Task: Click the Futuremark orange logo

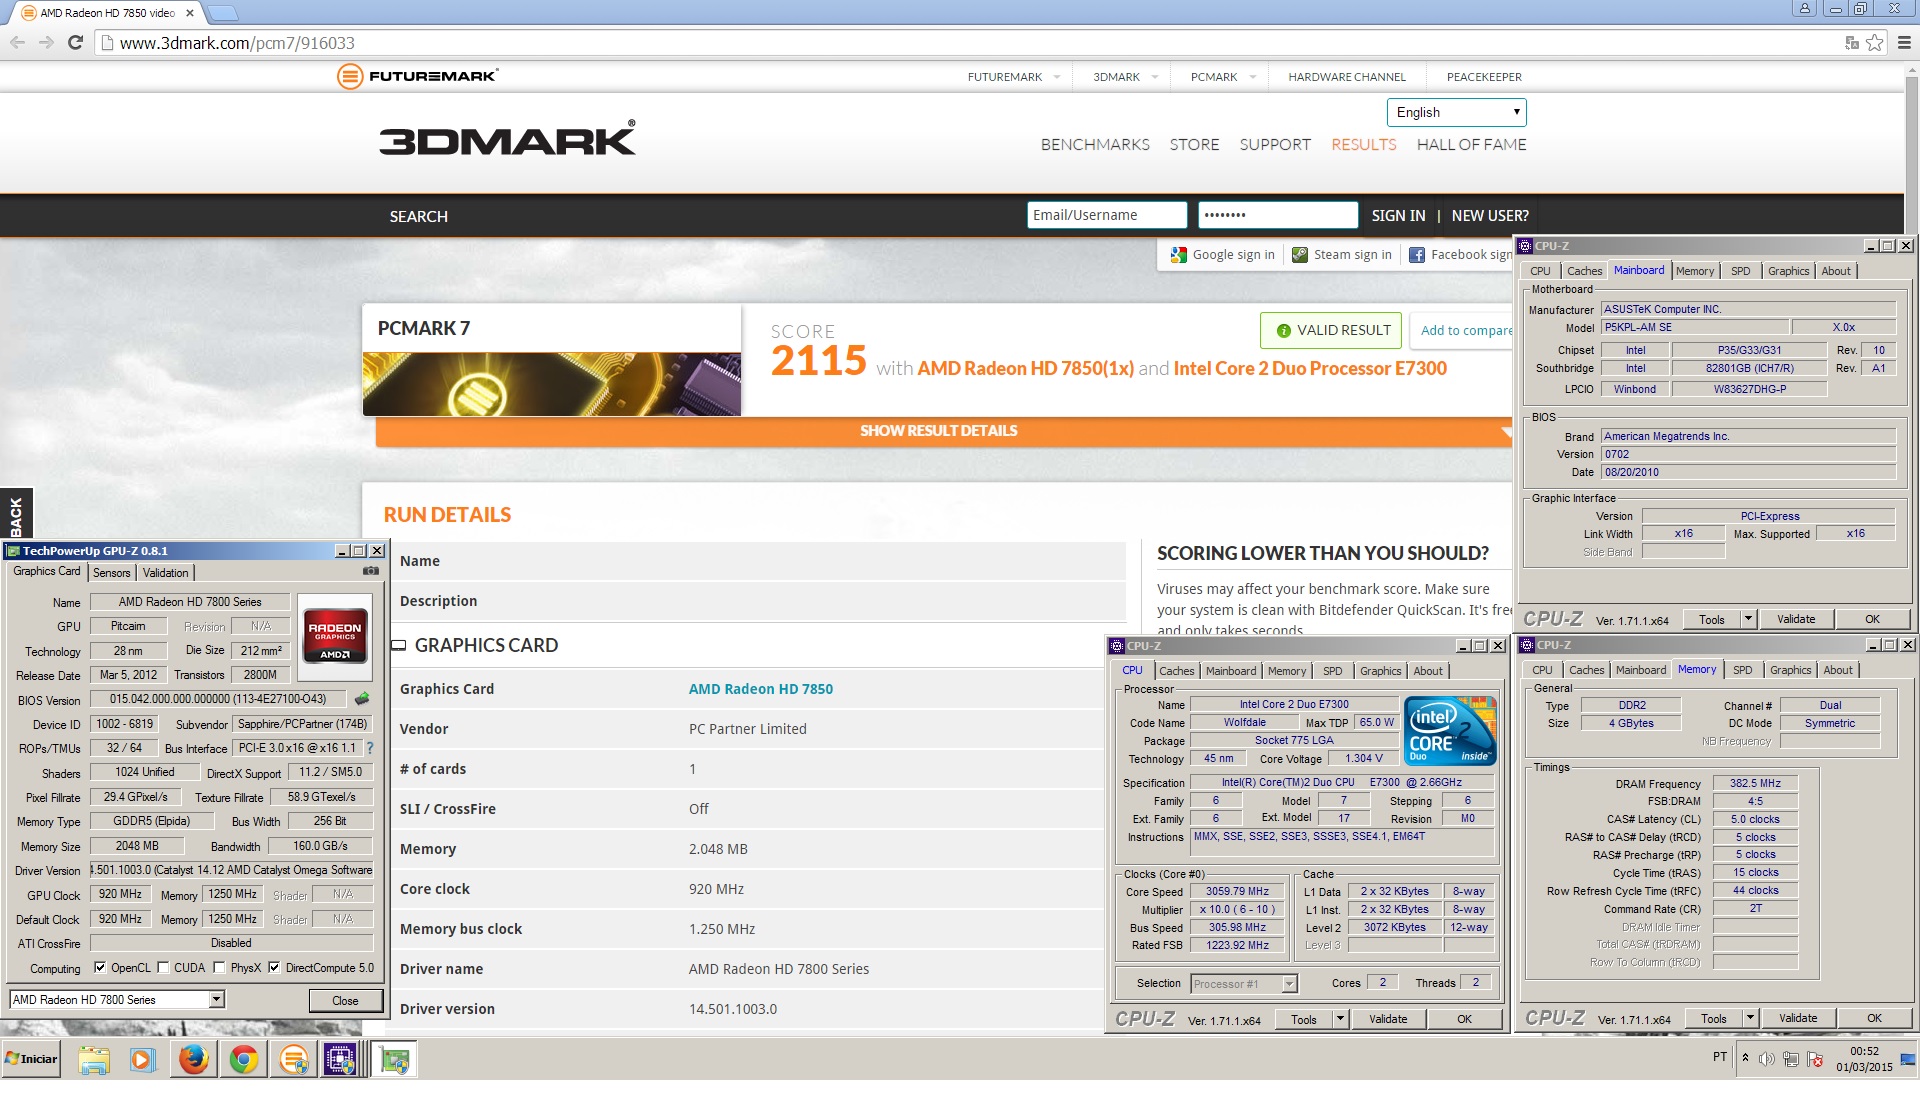Action: click(418, 76)
